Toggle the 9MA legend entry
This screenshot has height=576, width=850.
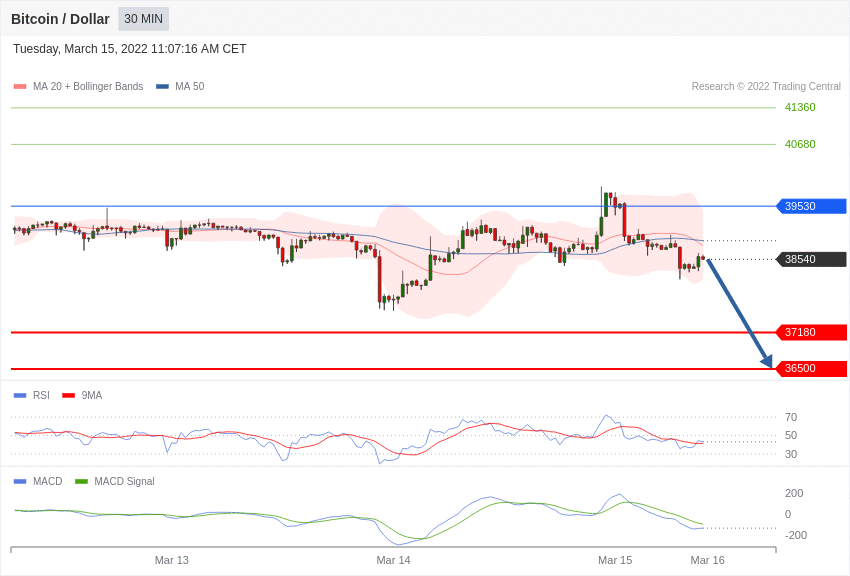[x=82, y=396]
